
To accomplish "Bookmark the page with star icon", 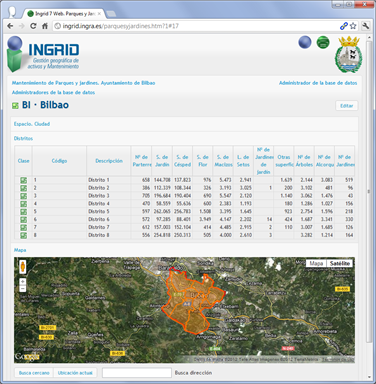I will [x=353, y=26].
